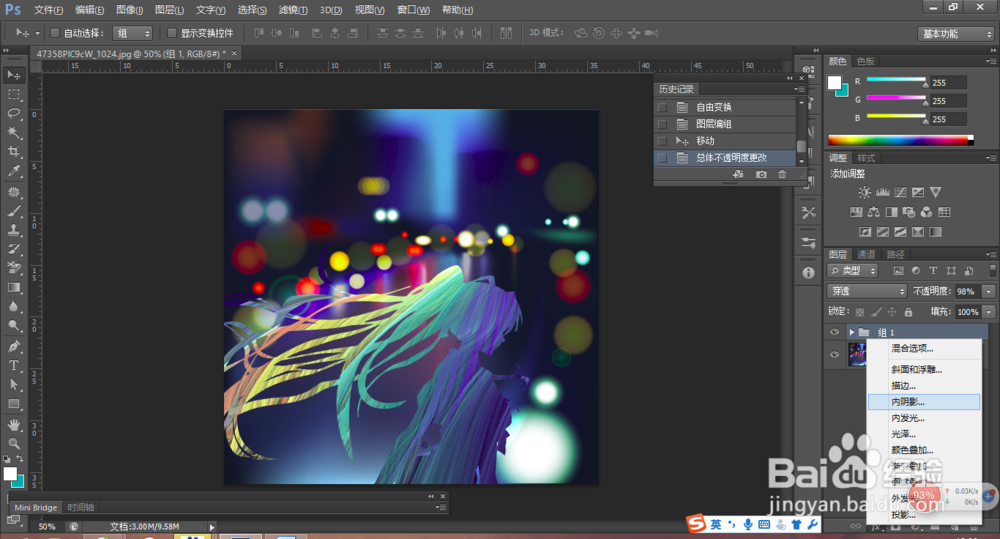Open the 填充 slider dropdown arrow
Image resolution: width=1000 pixels, height=539 pixels.
click(x=989, y=312)
